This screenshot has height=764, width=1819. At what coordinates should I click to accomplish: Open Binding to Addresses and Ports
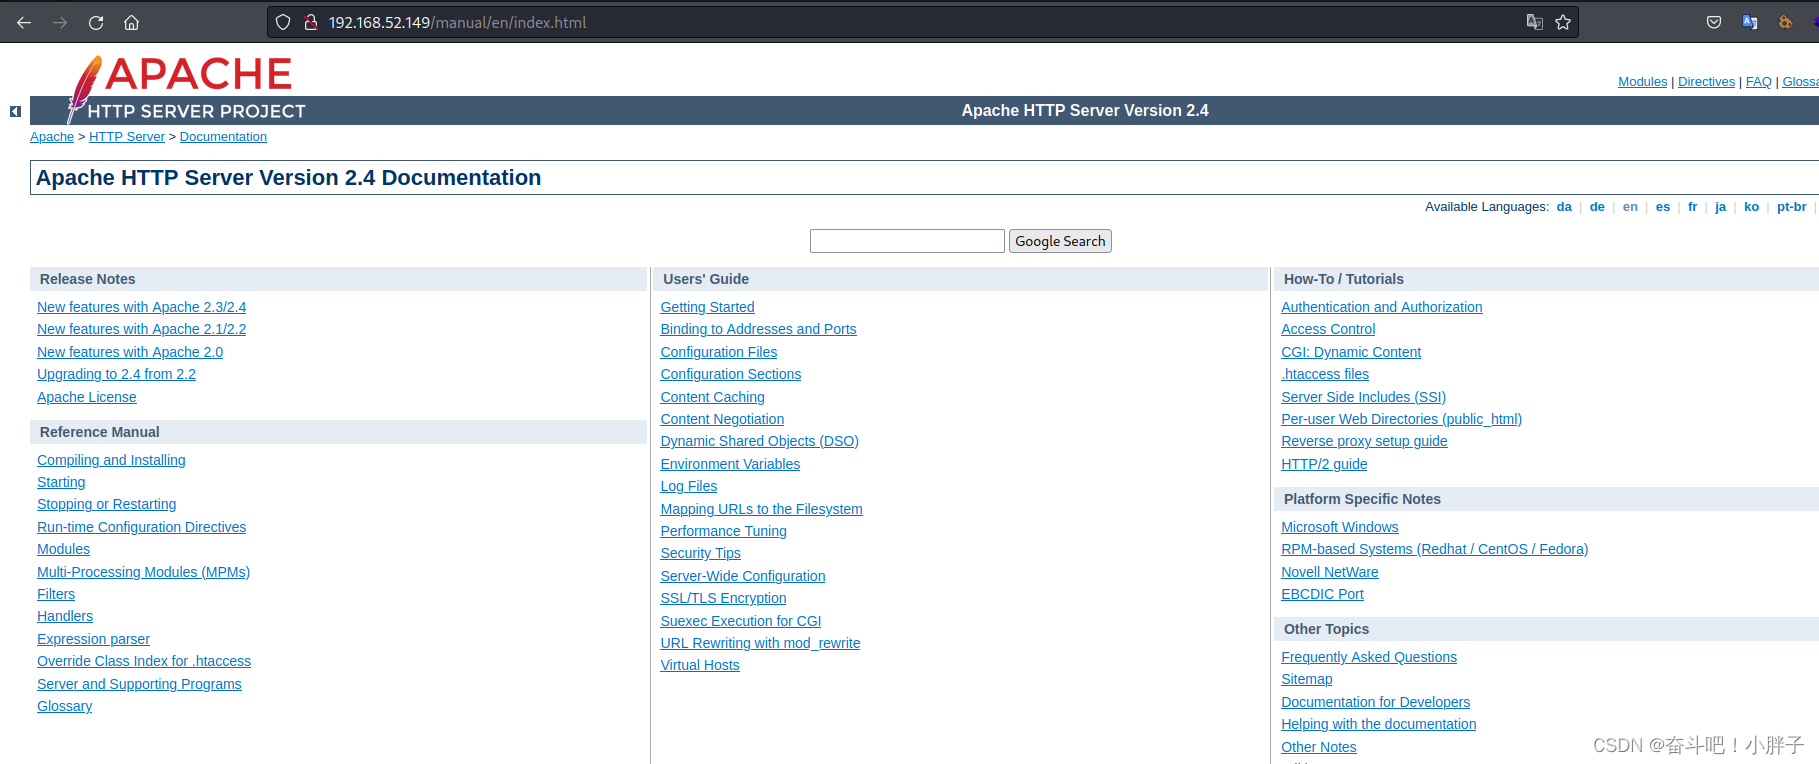[x=758, y=329]
